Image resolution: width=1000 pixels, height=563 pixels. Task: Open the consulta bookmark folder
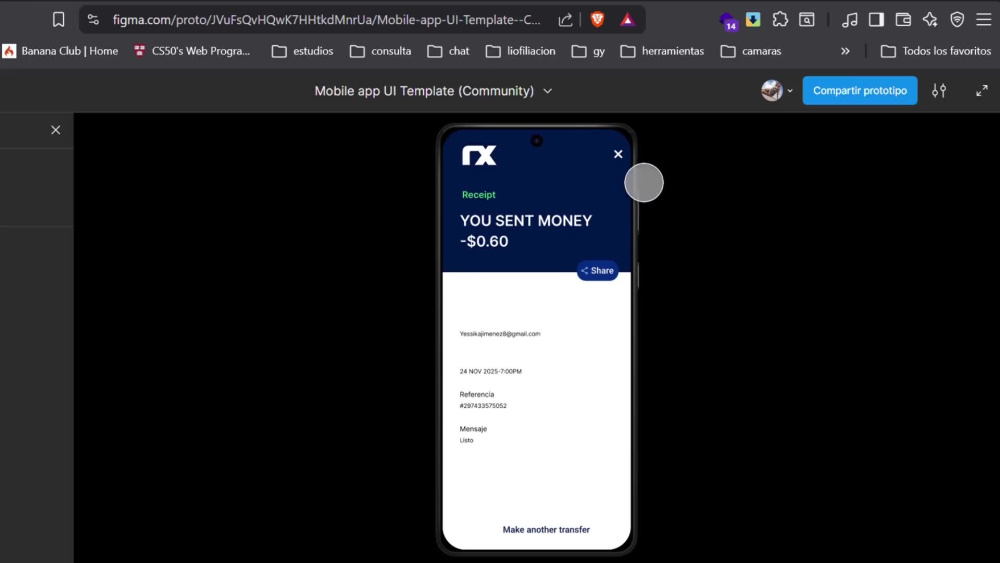coord(381,51)
